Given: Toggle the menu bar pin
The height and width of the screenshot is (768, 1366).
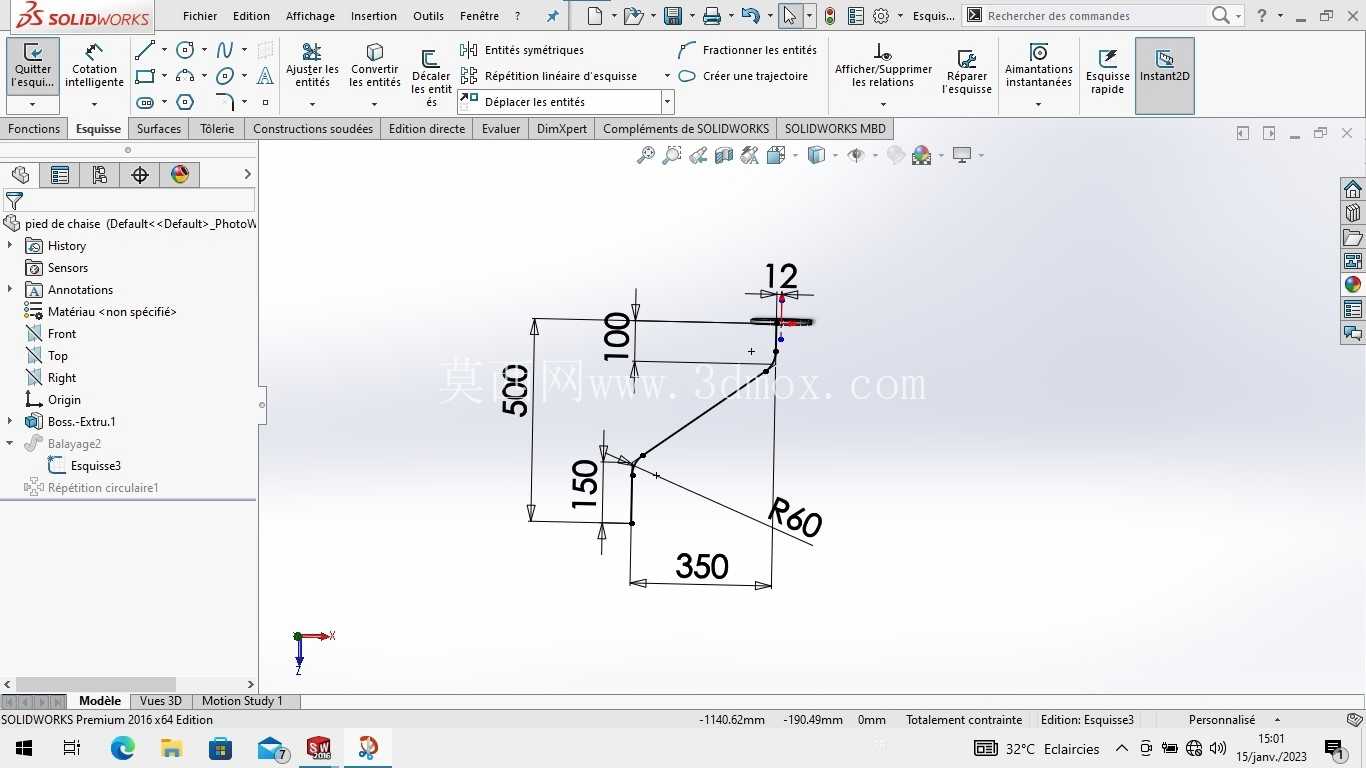Looking at the screenshot, I should coord(553,16).
